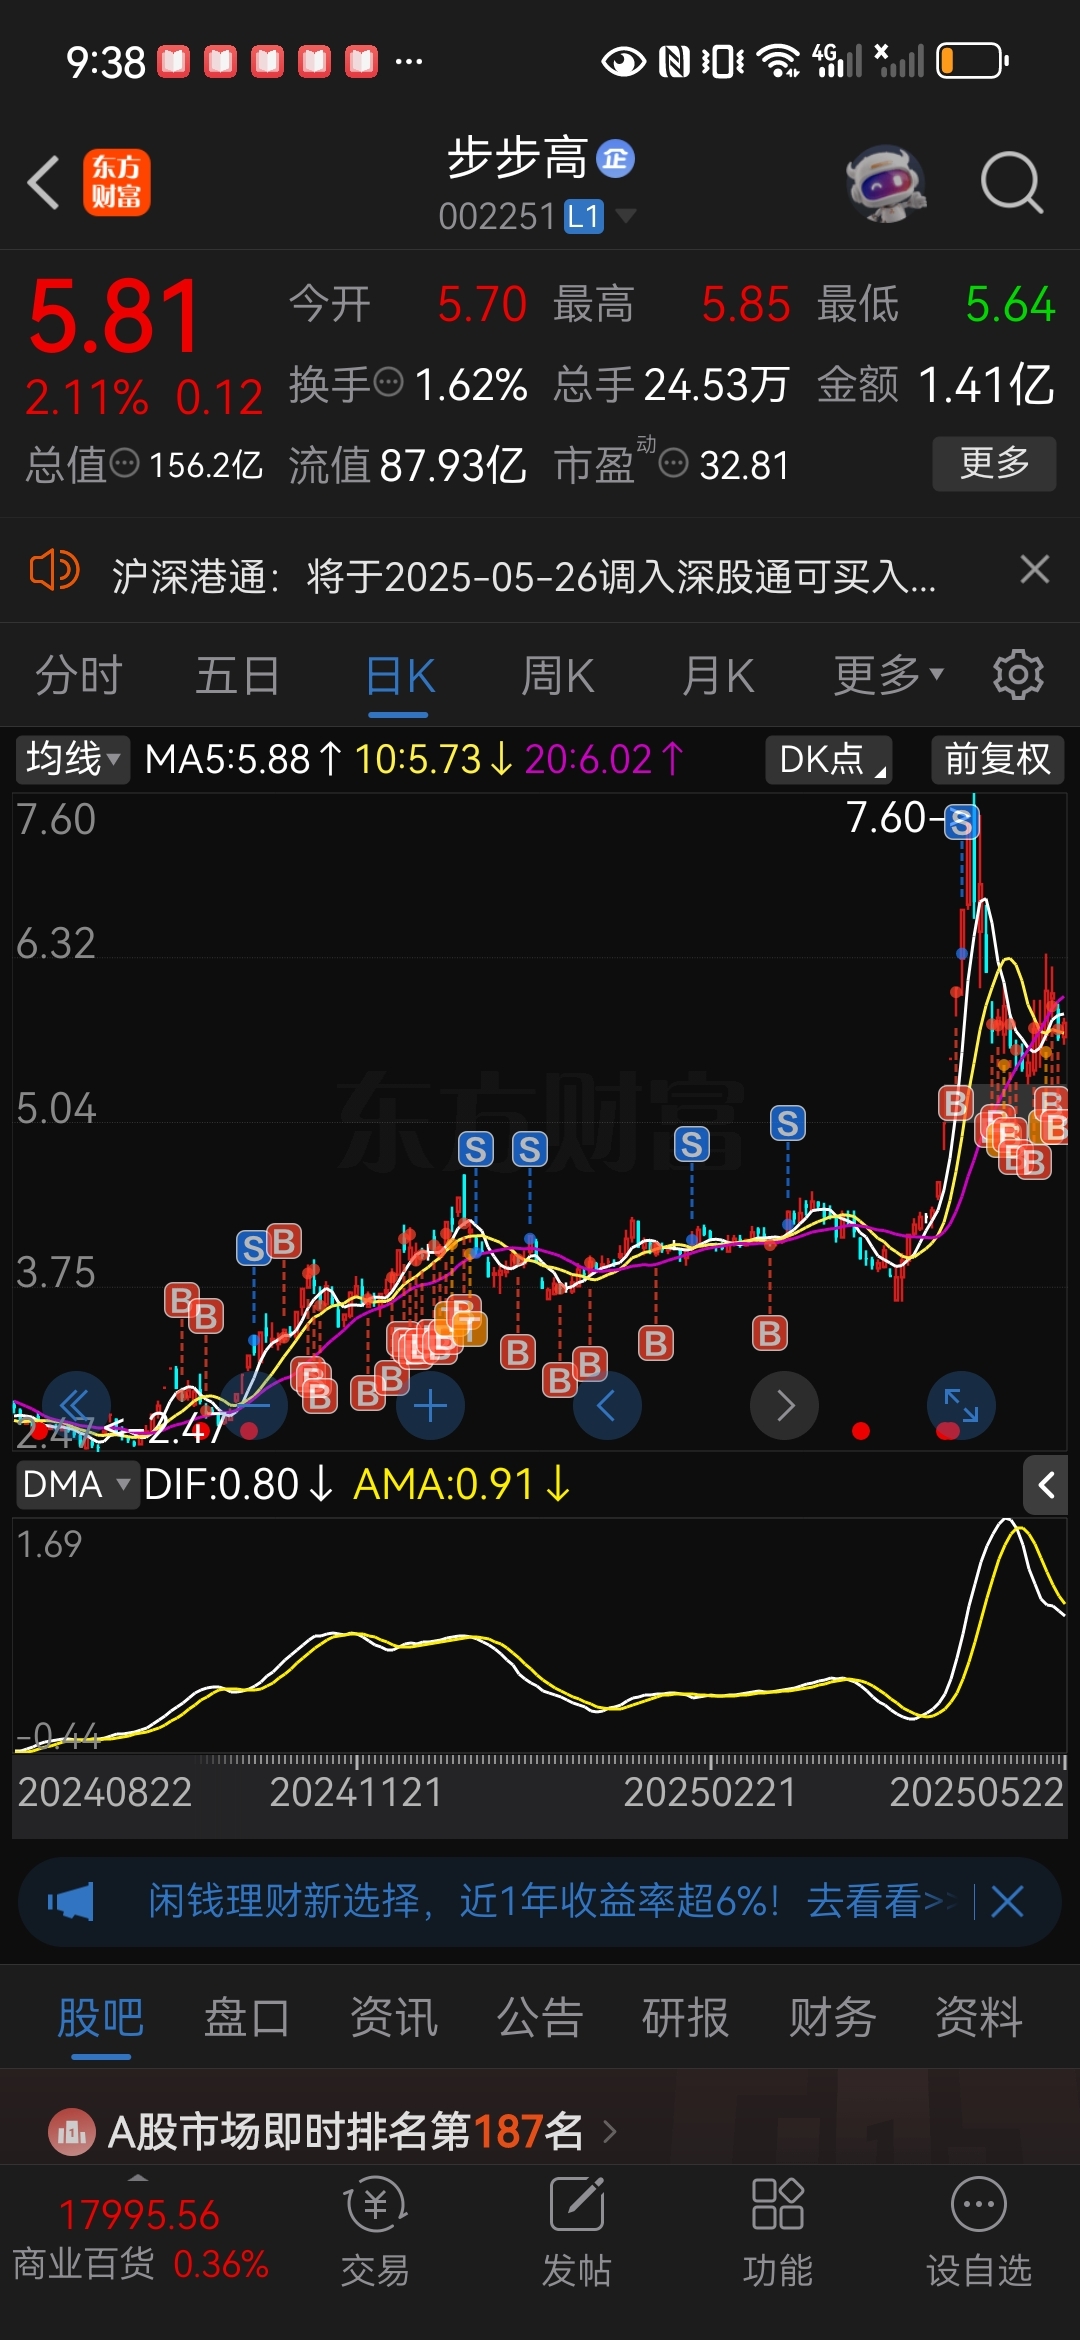Tap the S marker at 7.60 peak
This screenshot has width=1080, height=2340.
click(962, 822)
